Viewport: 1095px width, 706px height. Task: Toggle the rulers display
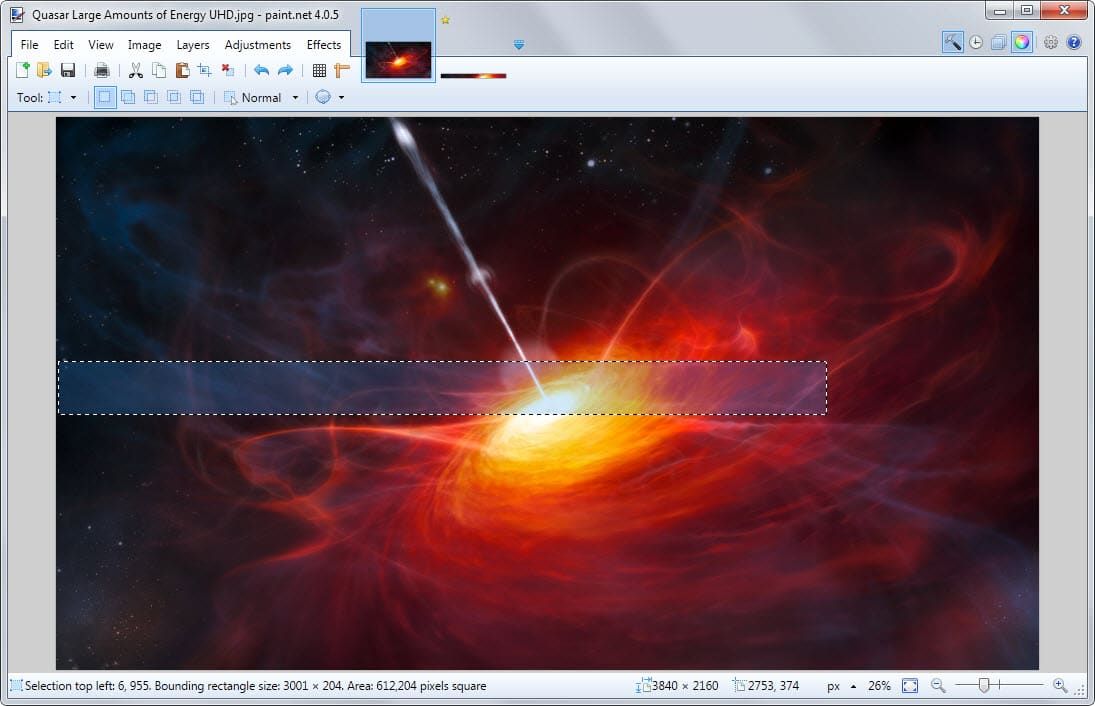342,70
